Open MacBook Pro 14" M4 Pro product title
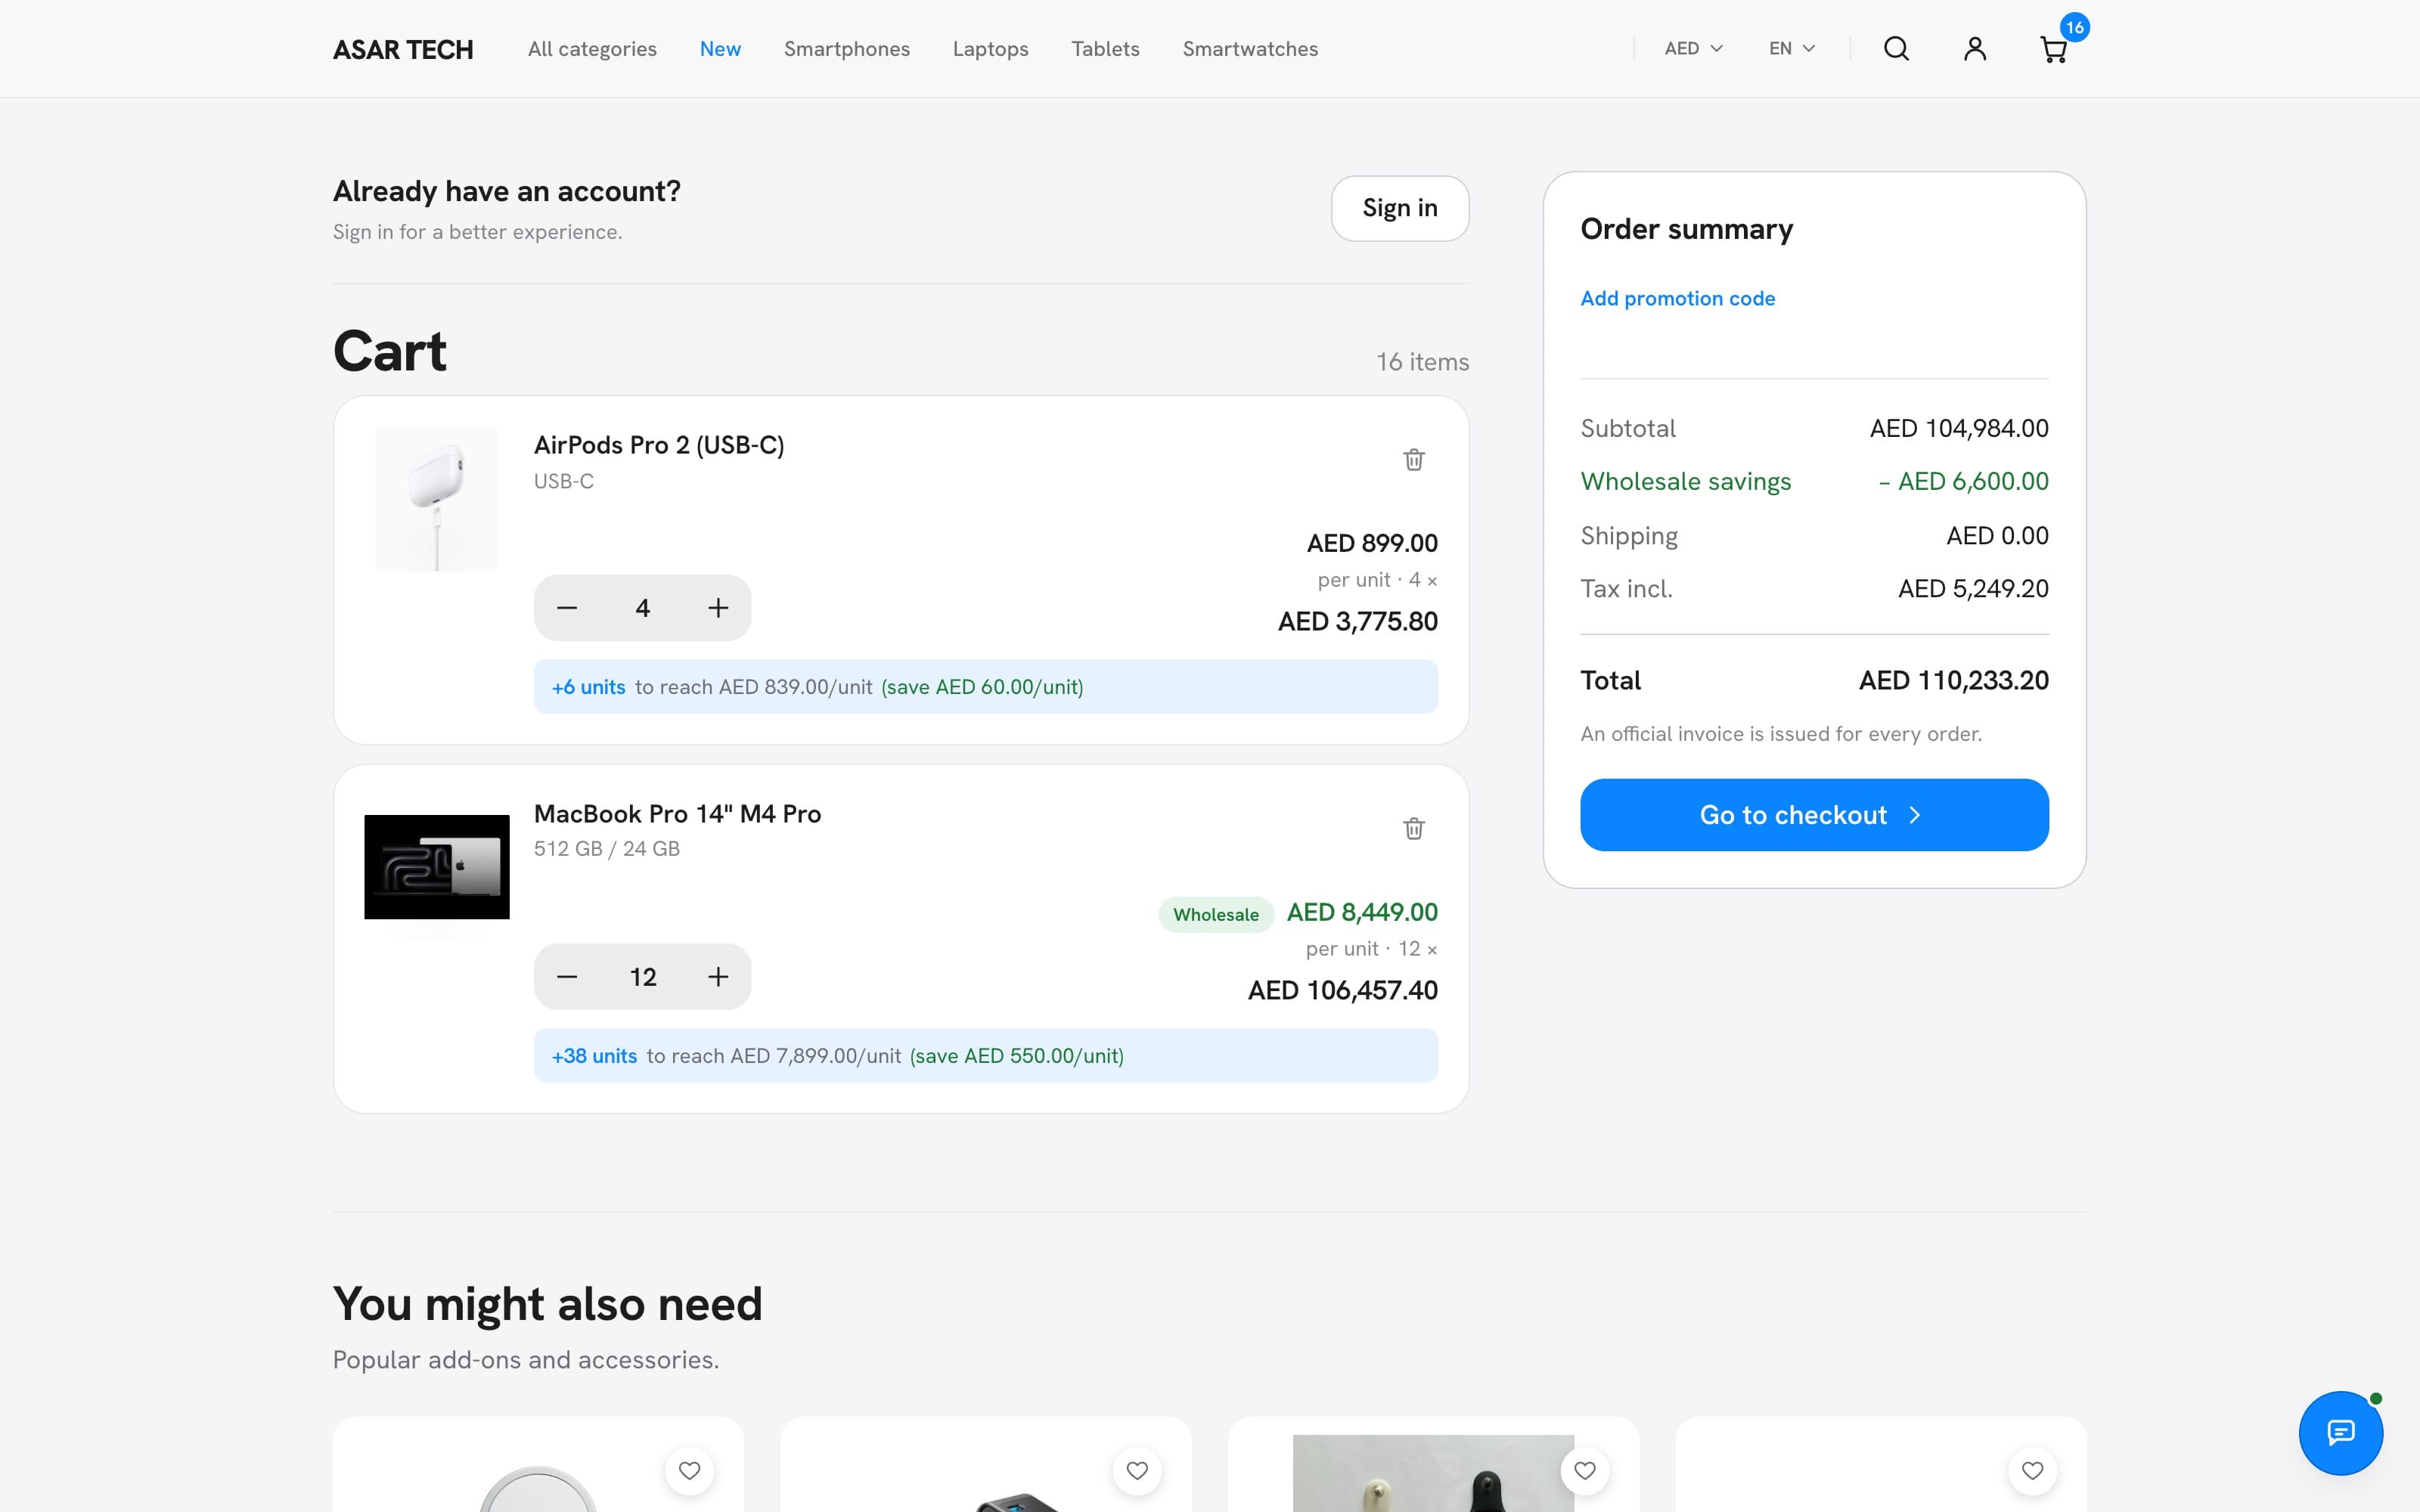The height and width of the screenshot is (1512, 2420). pos(677,814)
